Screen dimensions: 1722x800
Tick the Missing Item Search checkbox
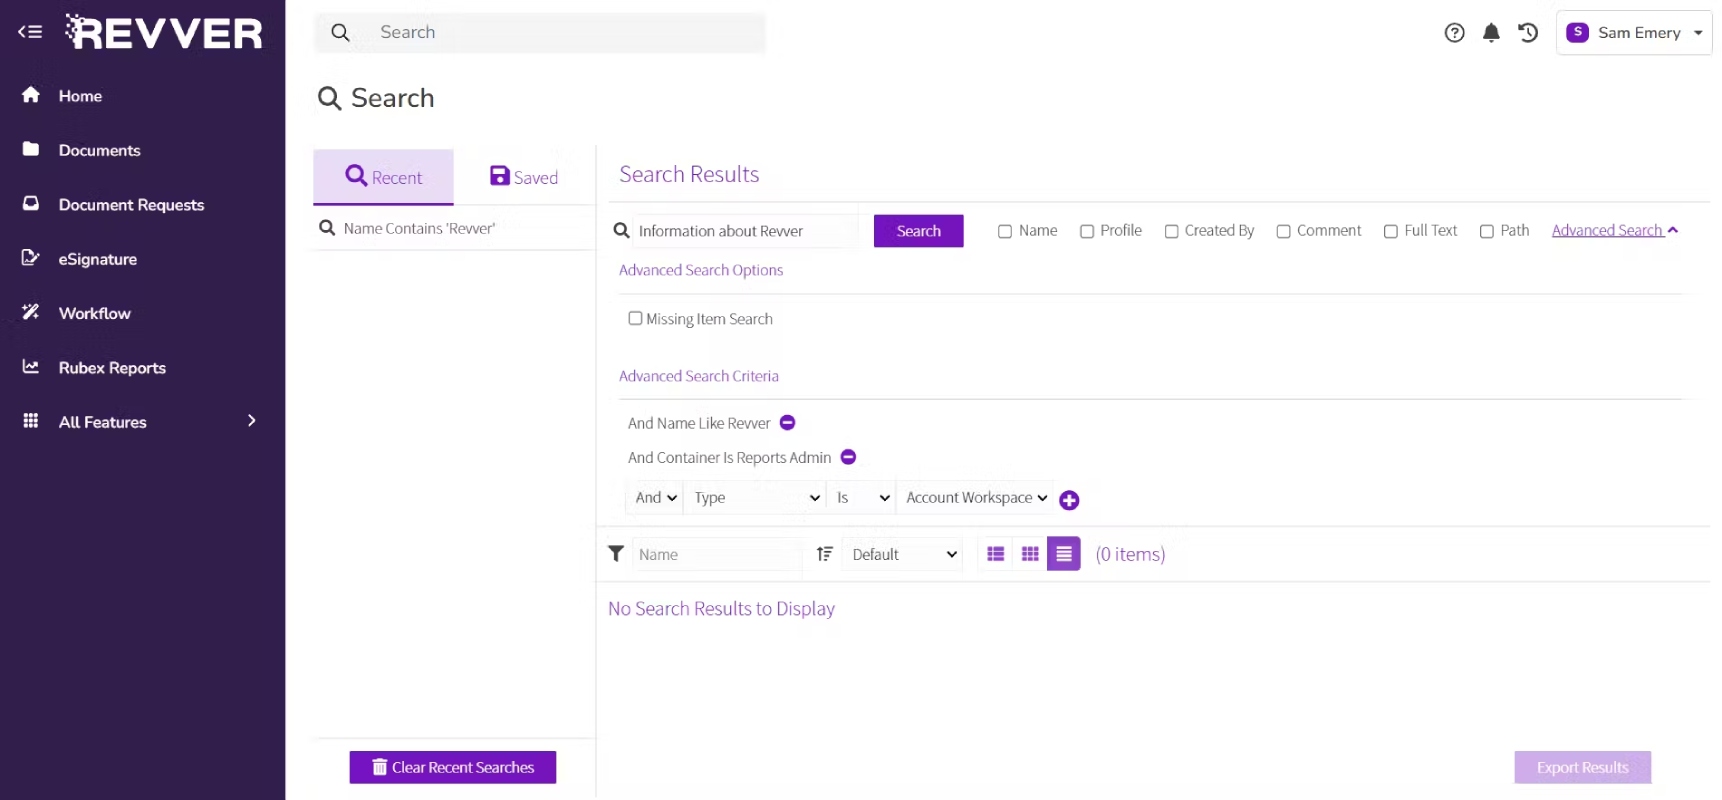pos(635,318)
